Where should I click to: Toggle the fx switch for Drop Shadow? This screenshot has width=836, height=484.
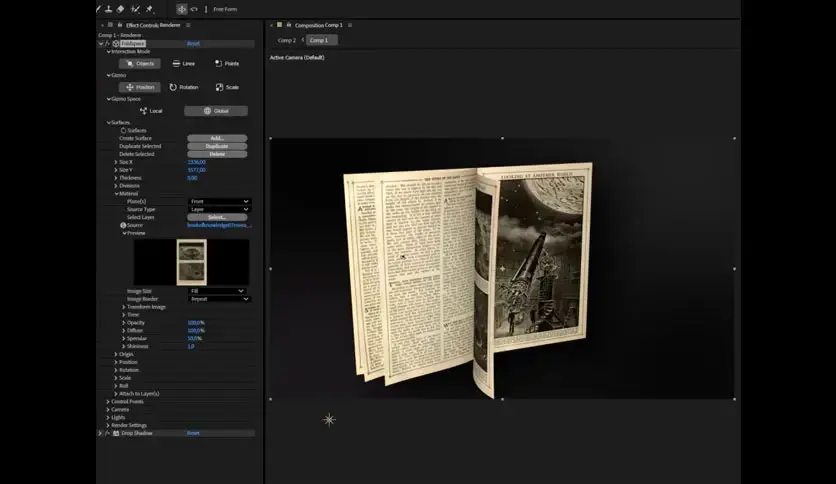click(x=108, y=433)
